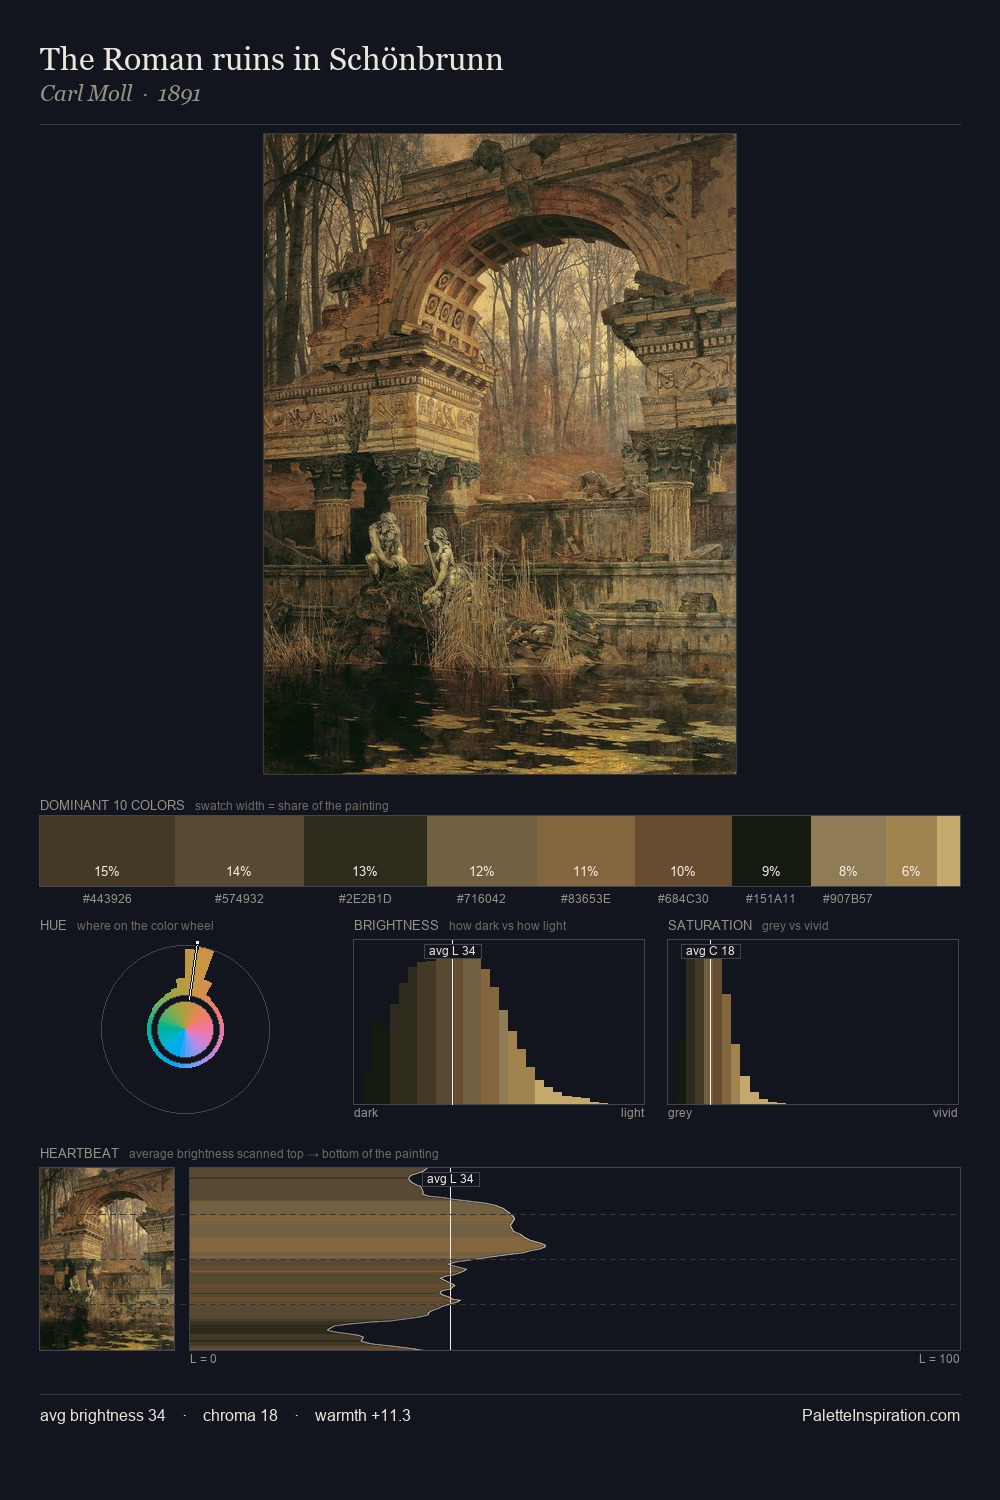Select the 6% golden tan swatch

pyautogui.click(x=911, y=851)
